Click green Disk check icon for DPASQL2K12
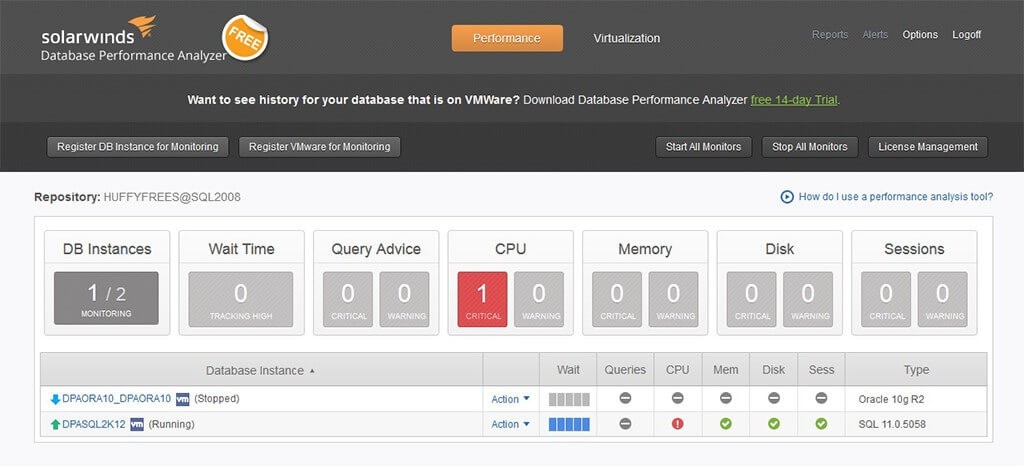The height and width of the screenshot is (466, 1024). click(x=774, y=424)
